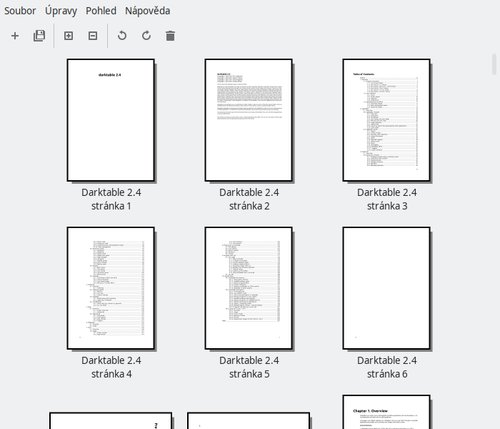This screenshot has width=500, height=429.
Task: Rotate pages right with clockwise icon
Action: click(146, 35)
